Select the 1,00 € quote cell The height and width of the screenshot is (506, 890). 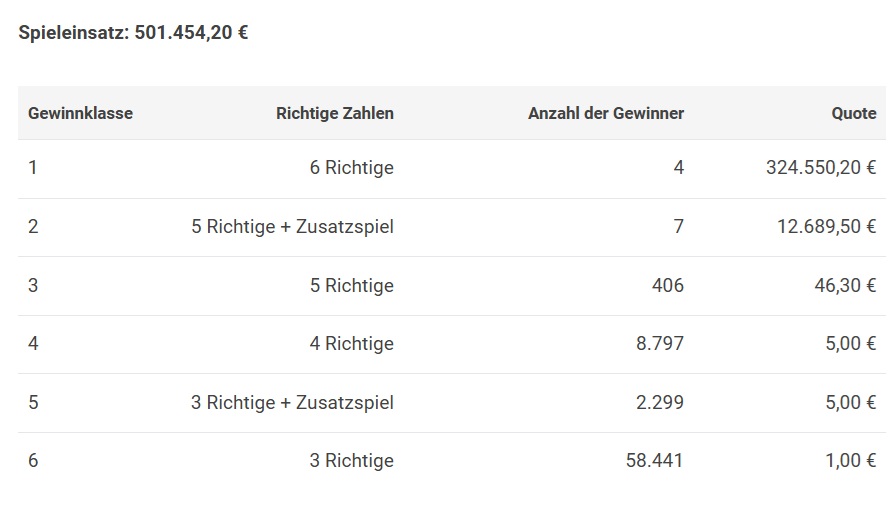850,461
